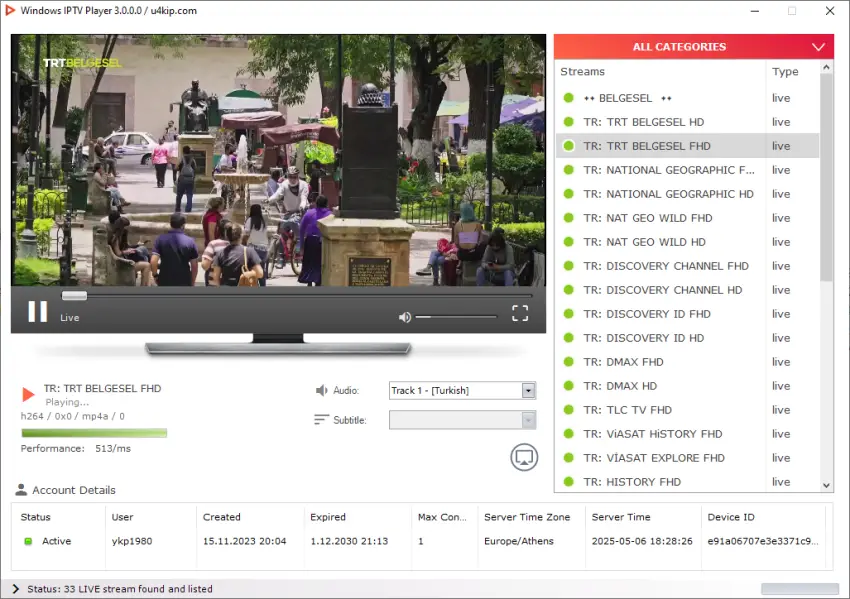Select TR: DISCOVERY ID HD stream

pos(687,338)
